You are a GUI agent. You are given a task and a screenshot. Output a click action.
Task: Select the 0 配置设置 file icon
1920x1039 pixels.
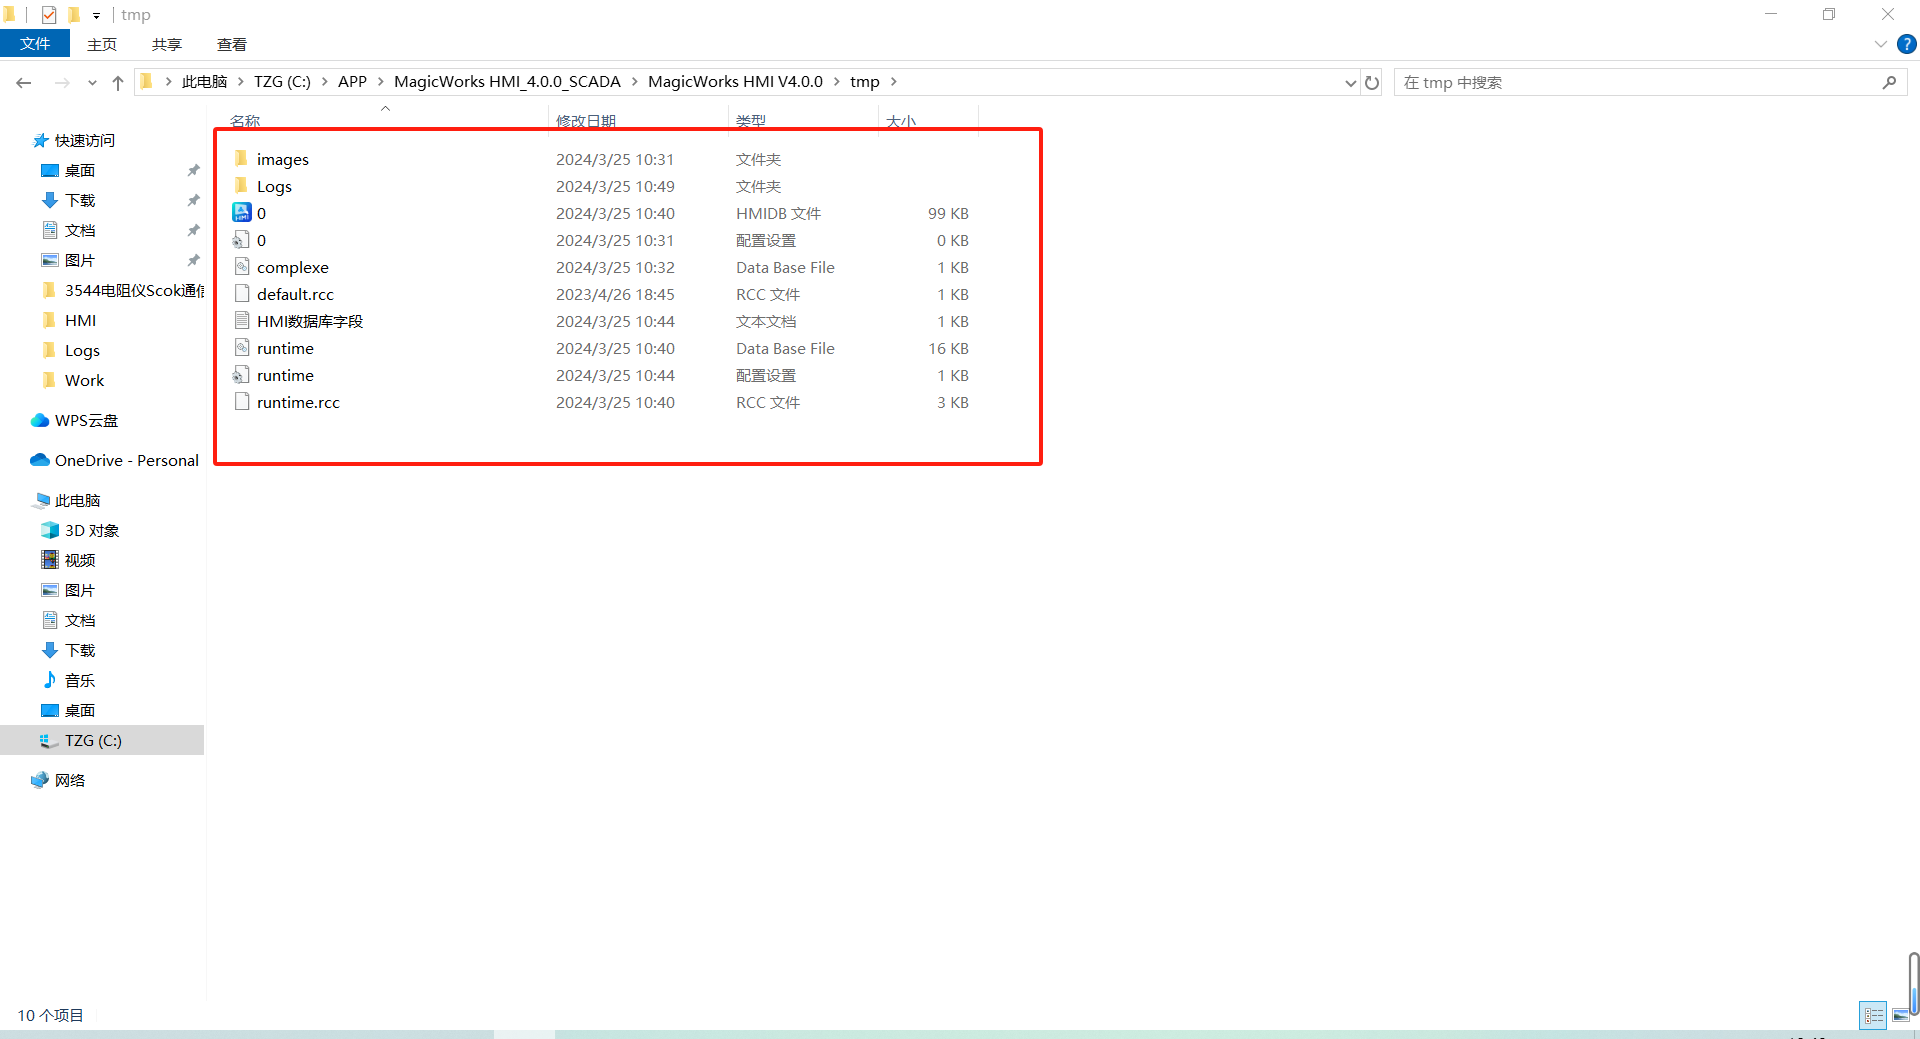[x=241, y=240]
